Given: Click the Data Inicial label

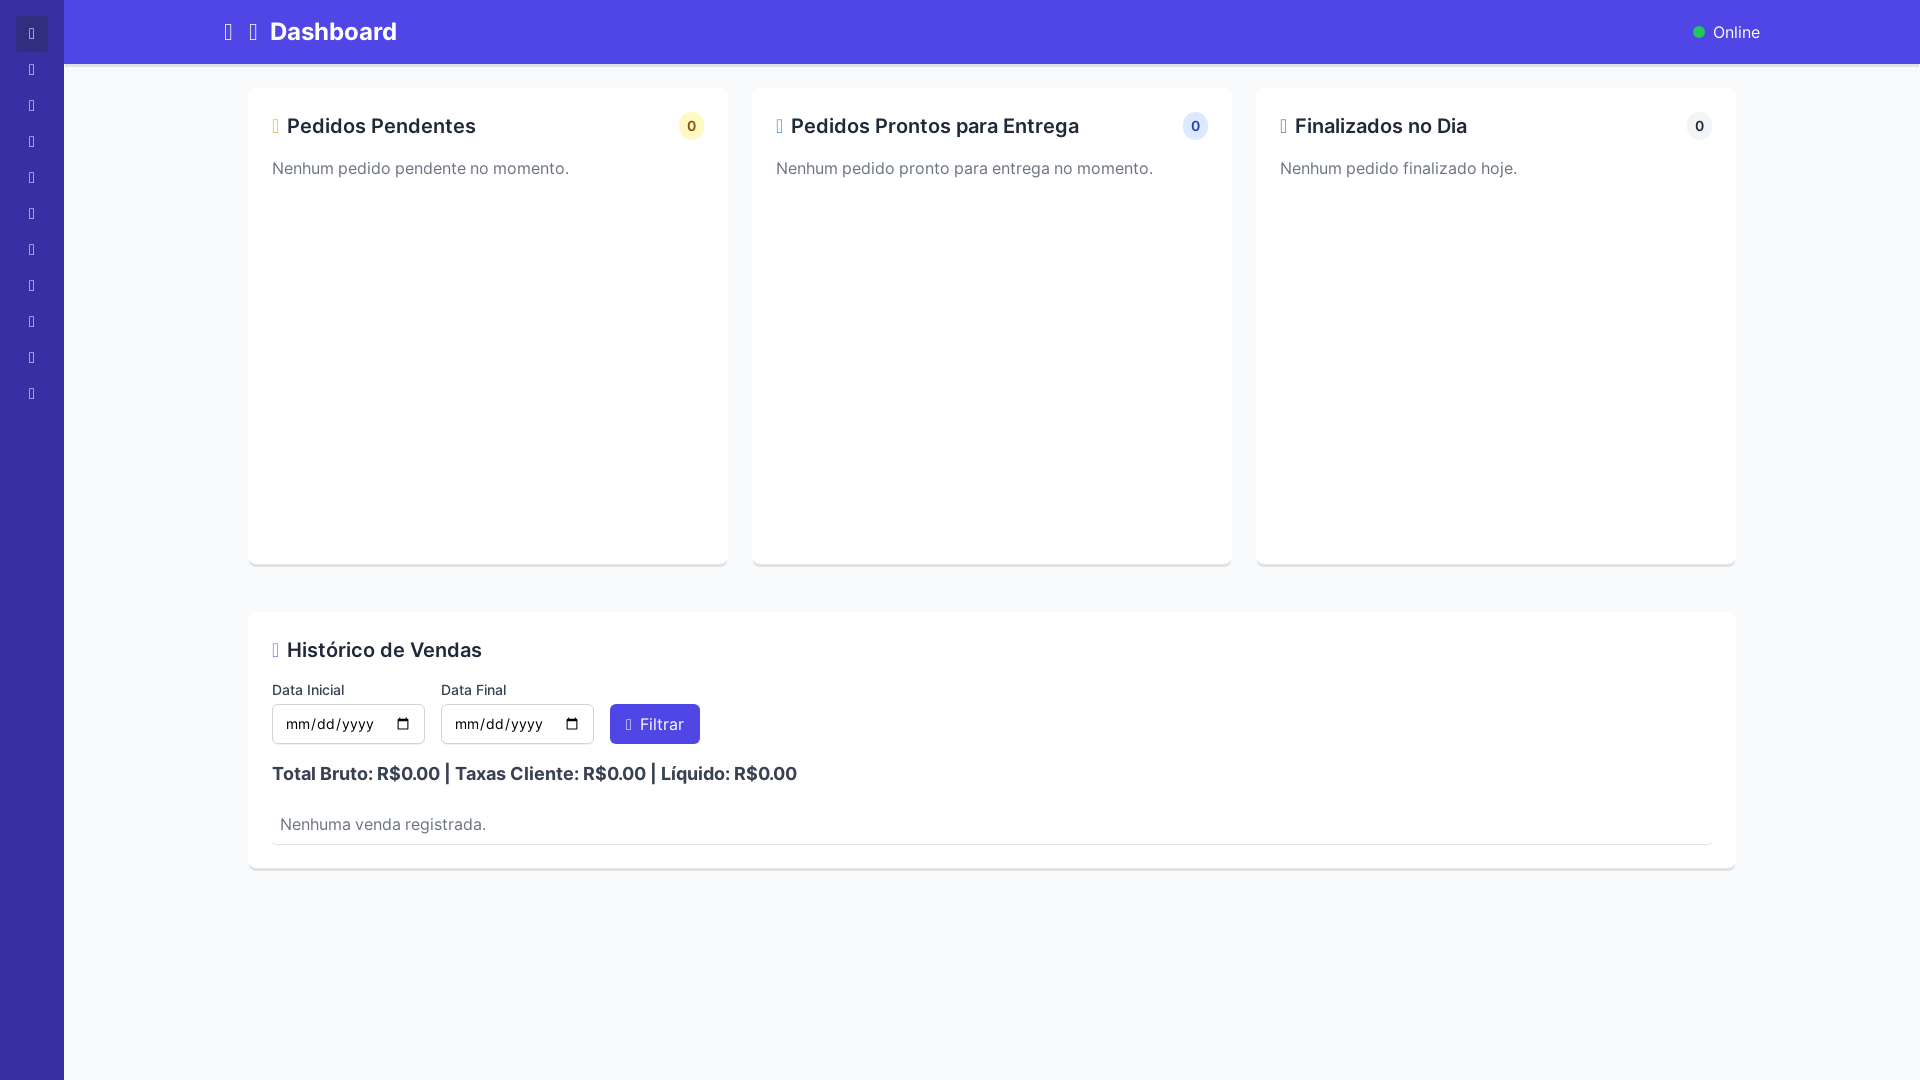Looking at the screenshot, I should coord(308,690).
